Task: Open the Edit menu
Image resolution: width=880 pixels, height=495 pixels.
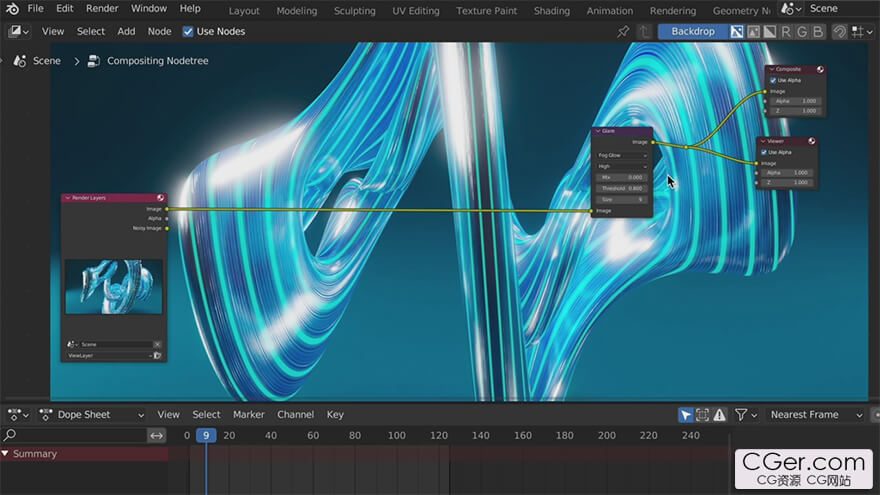Action: [x=65, y=8]
